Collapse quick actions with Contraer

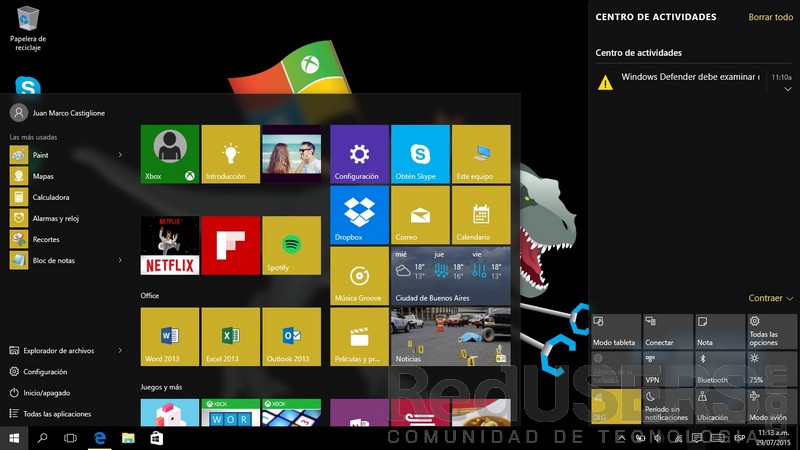click(770, 298)
